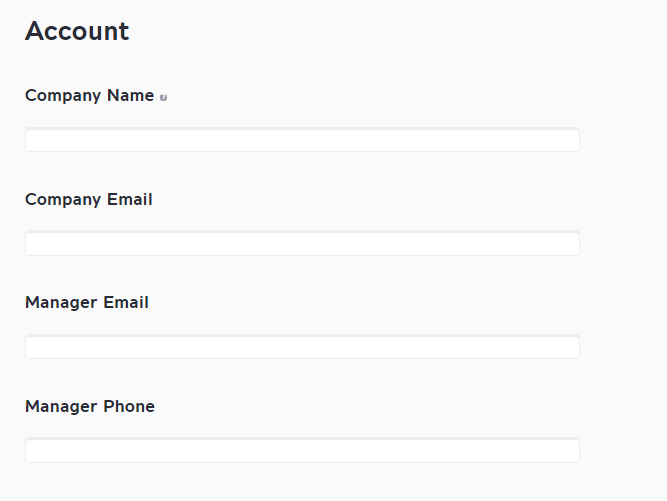
Task: Select the Manager Email label text
Action: tap(87, 303)
